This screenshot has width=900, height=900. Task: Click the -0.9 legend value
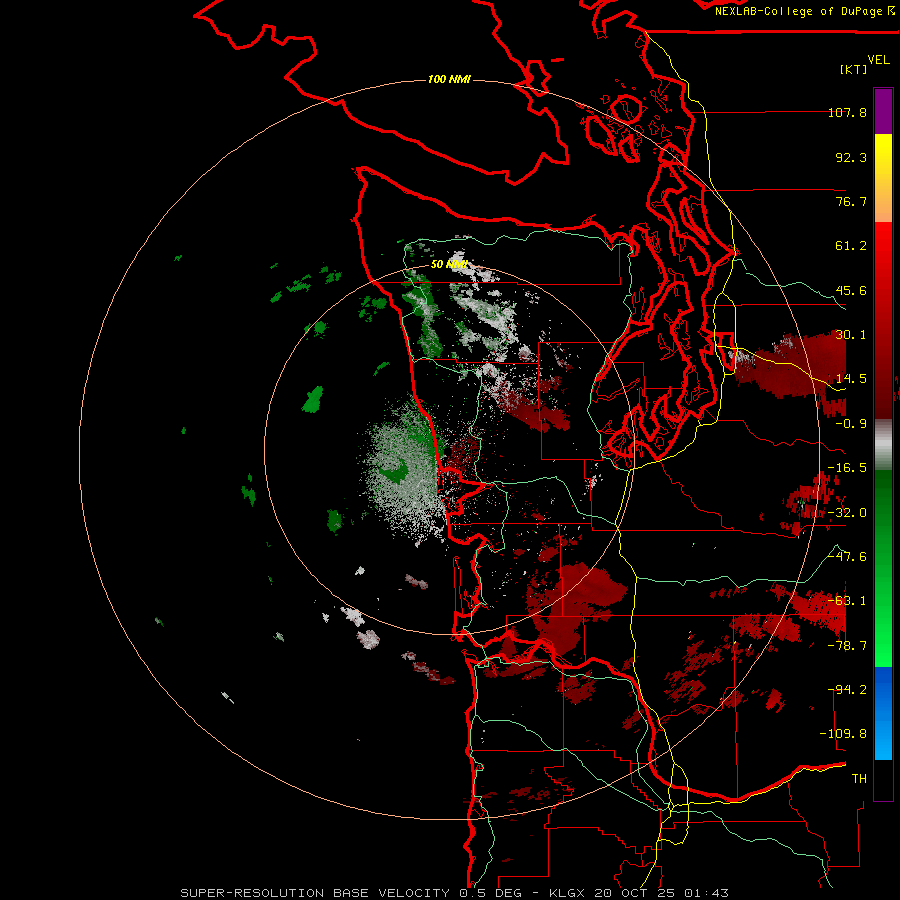[x=851, y=424]
